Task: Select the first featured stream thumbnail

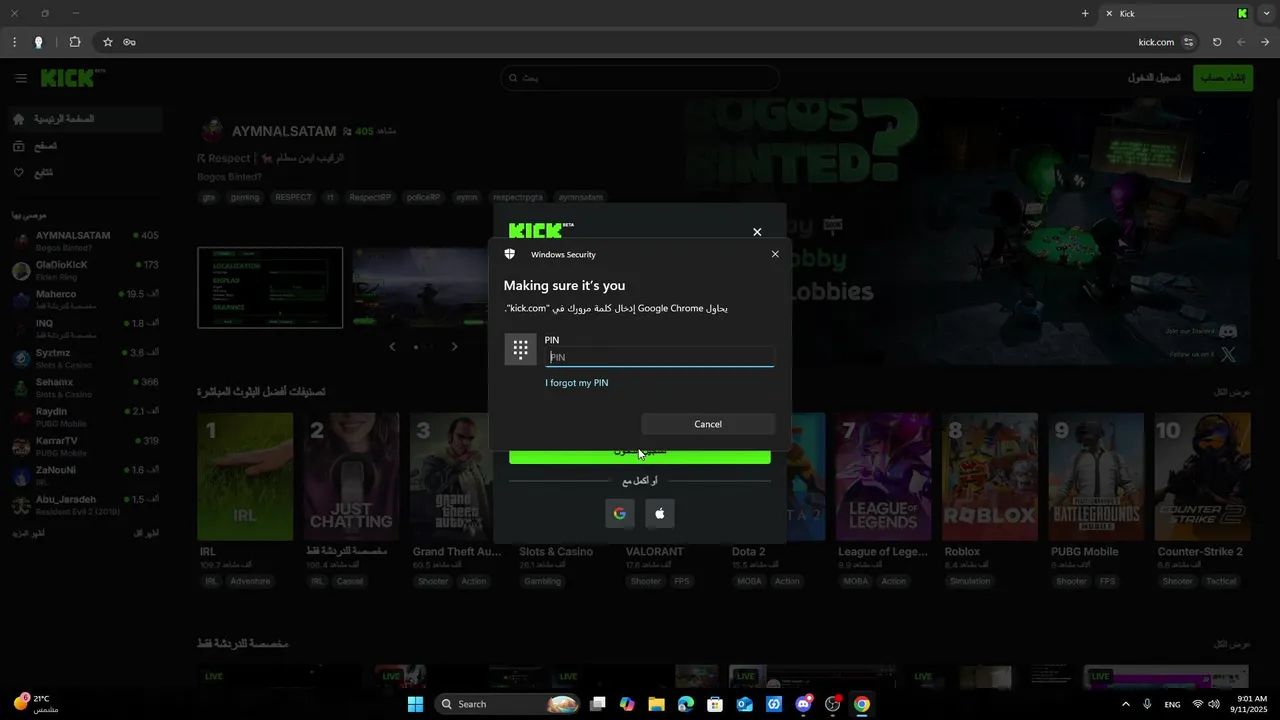Action: click(x=270, y=288)
